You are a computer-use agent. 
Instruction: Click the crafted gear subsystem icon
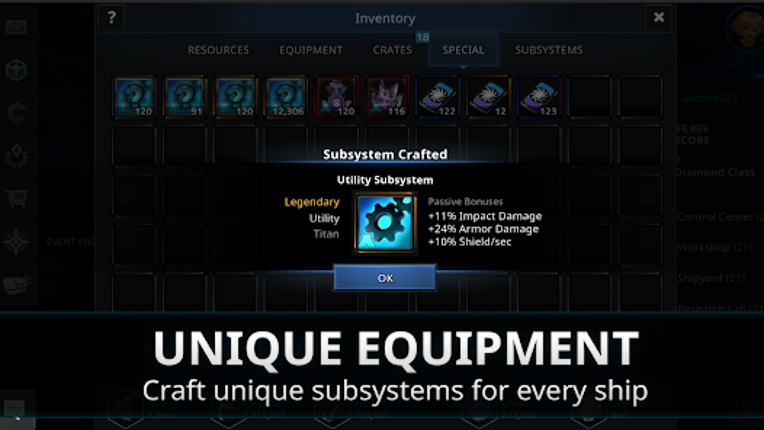pos(385,223)
